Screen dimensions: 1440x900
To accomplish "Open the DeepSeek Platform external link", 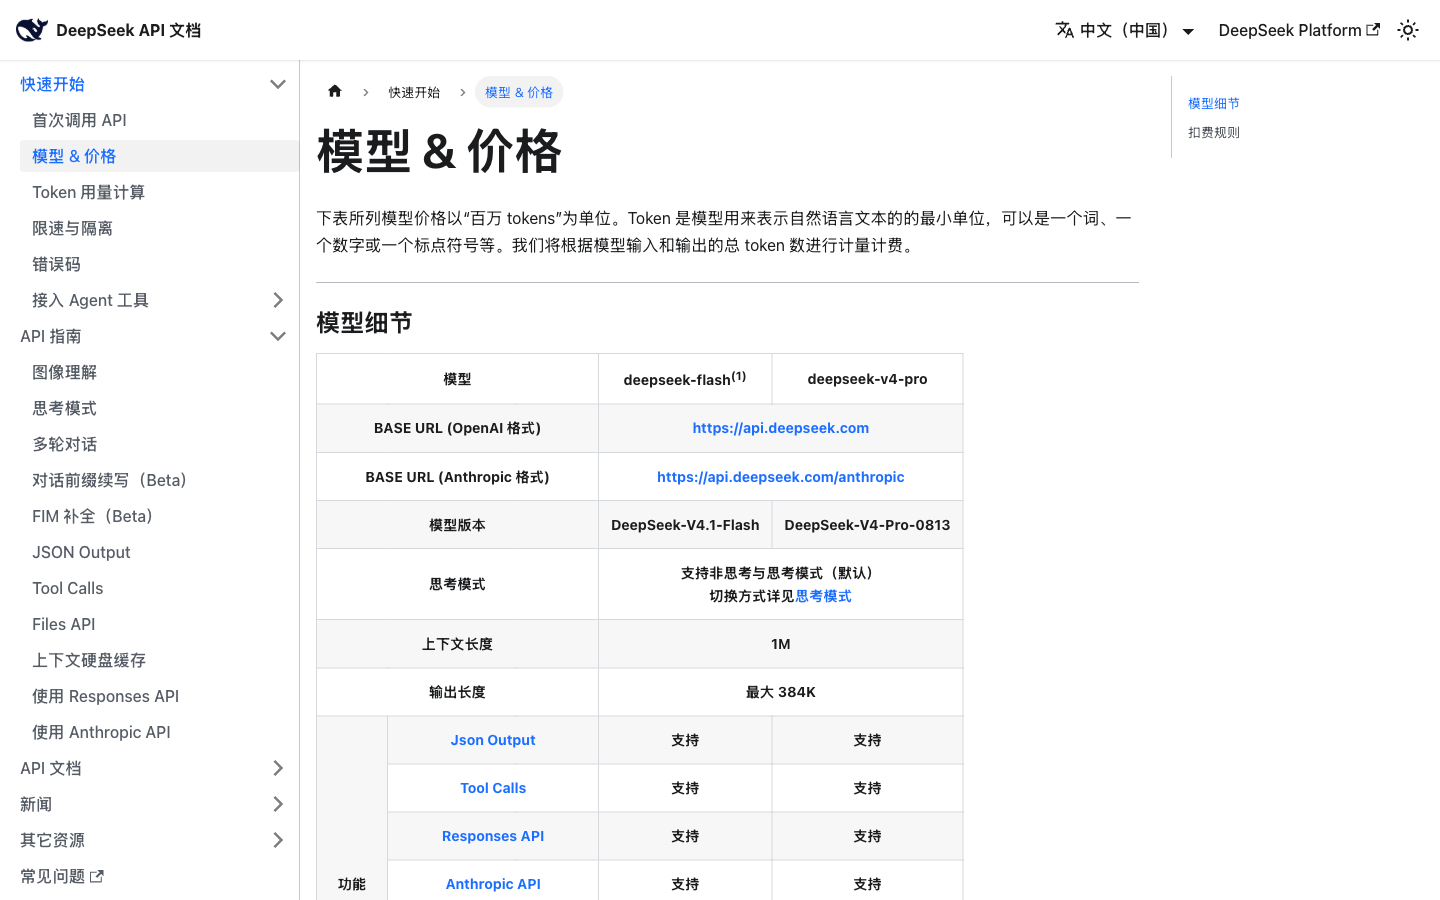I will tap(1299, 30).
